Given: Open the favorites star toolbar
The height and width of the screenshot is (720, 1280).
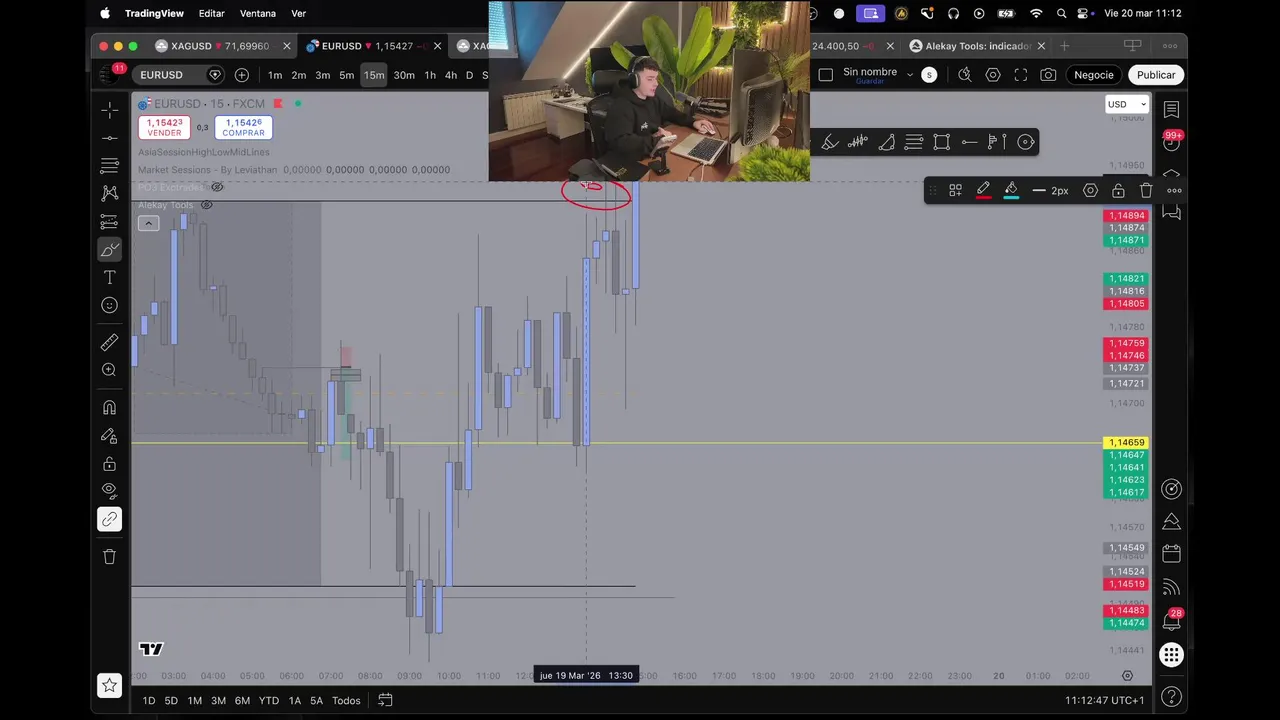Looking at the screenshot, I should tap(110, 686).
